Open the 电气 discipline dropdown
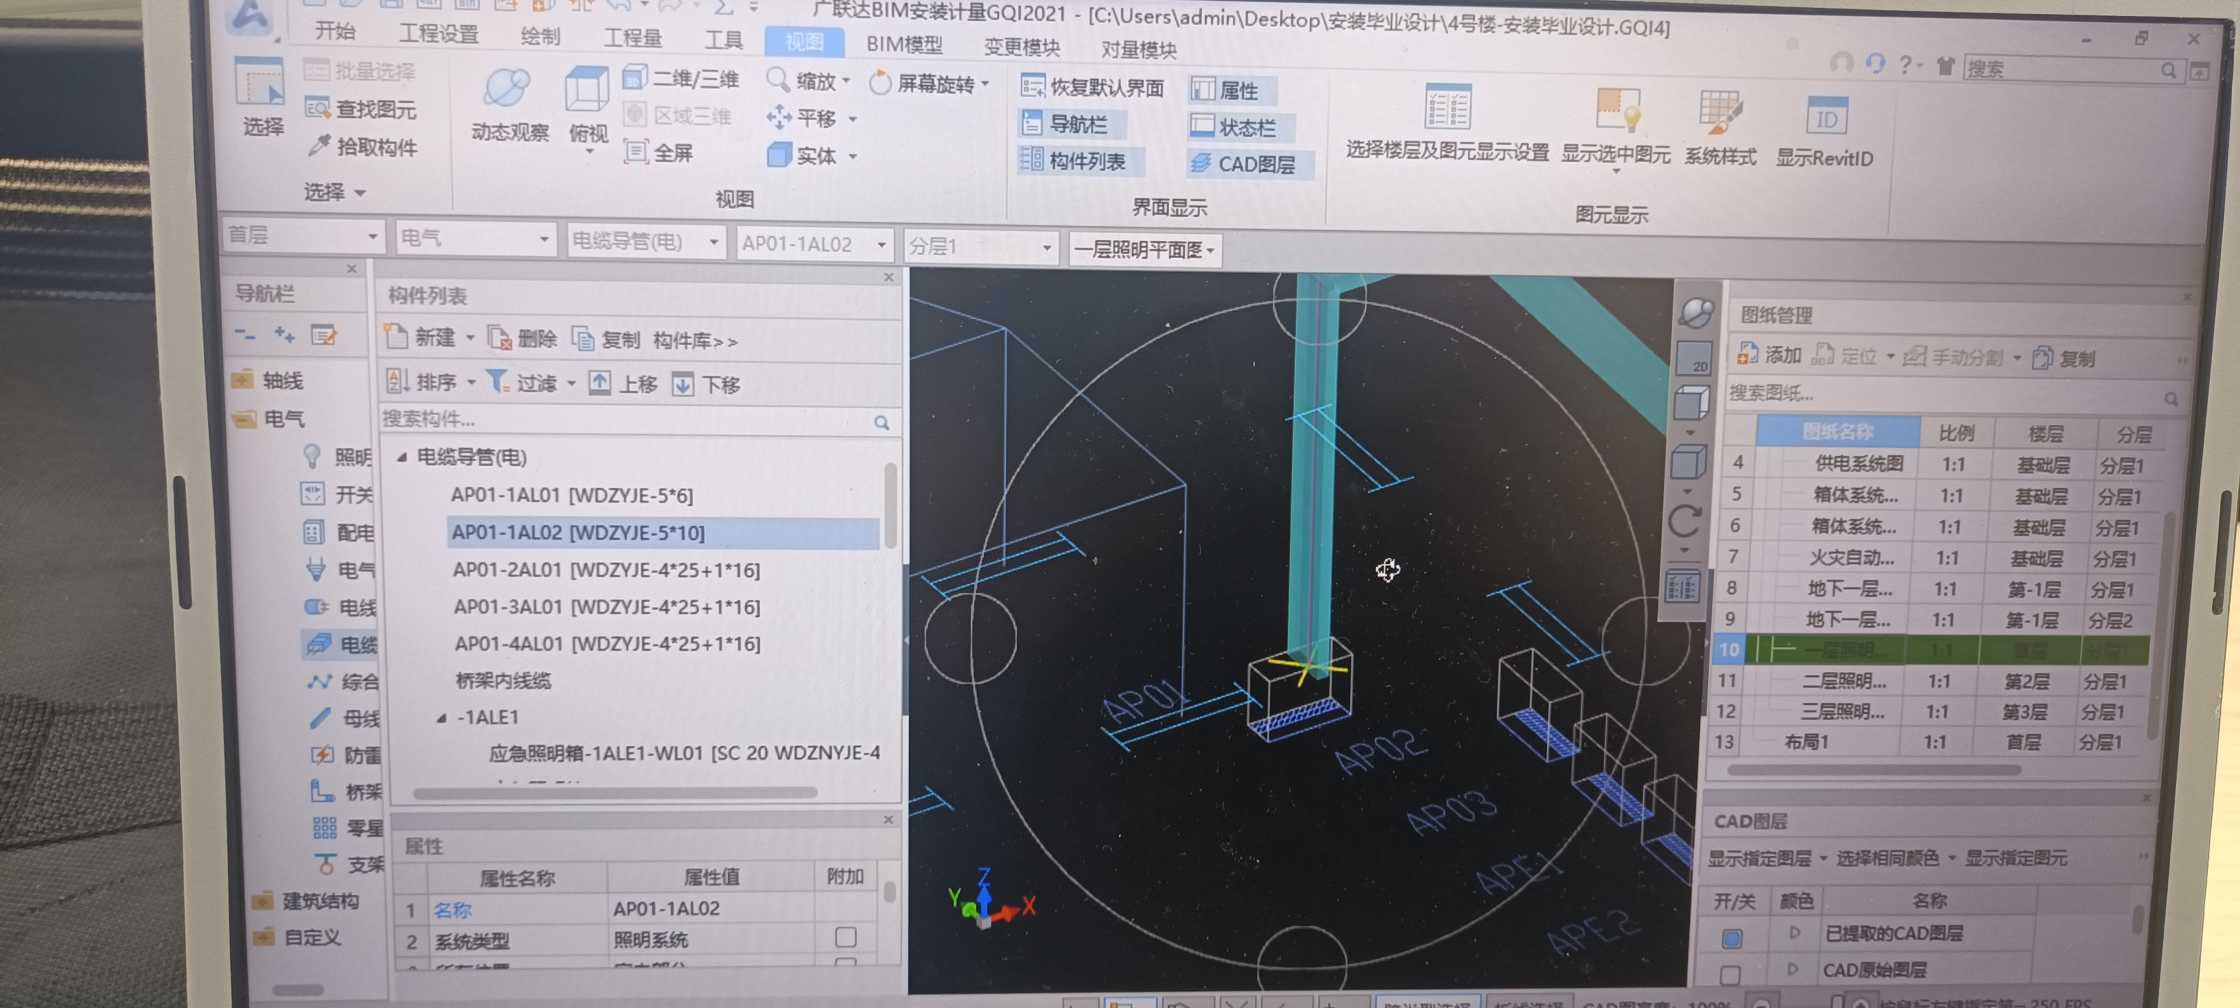 pos(475,239)
